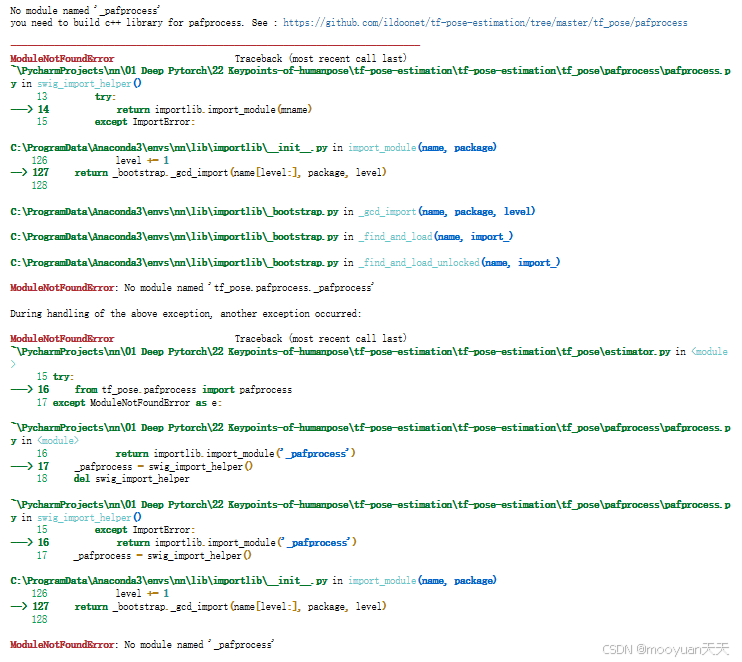Click first line 126 "level += 1"
742x662 pixels.
(x=142, y=160)
